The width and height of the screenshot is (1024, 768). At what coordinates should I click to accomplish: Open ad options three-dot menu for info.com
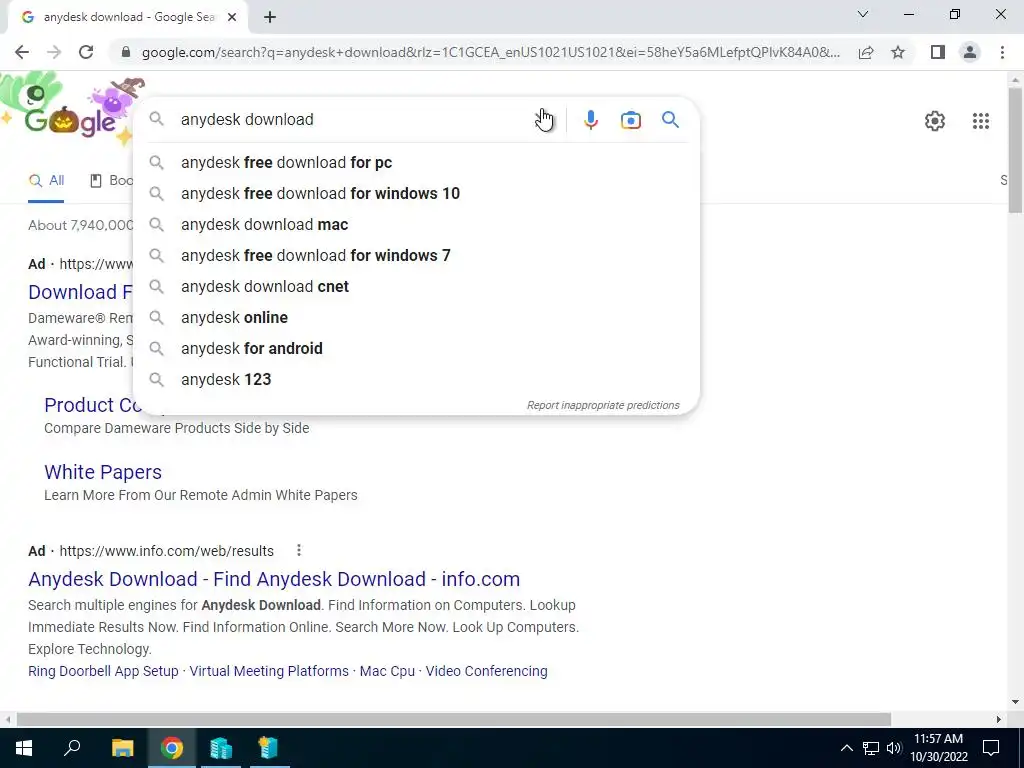[x=298, y=551]
